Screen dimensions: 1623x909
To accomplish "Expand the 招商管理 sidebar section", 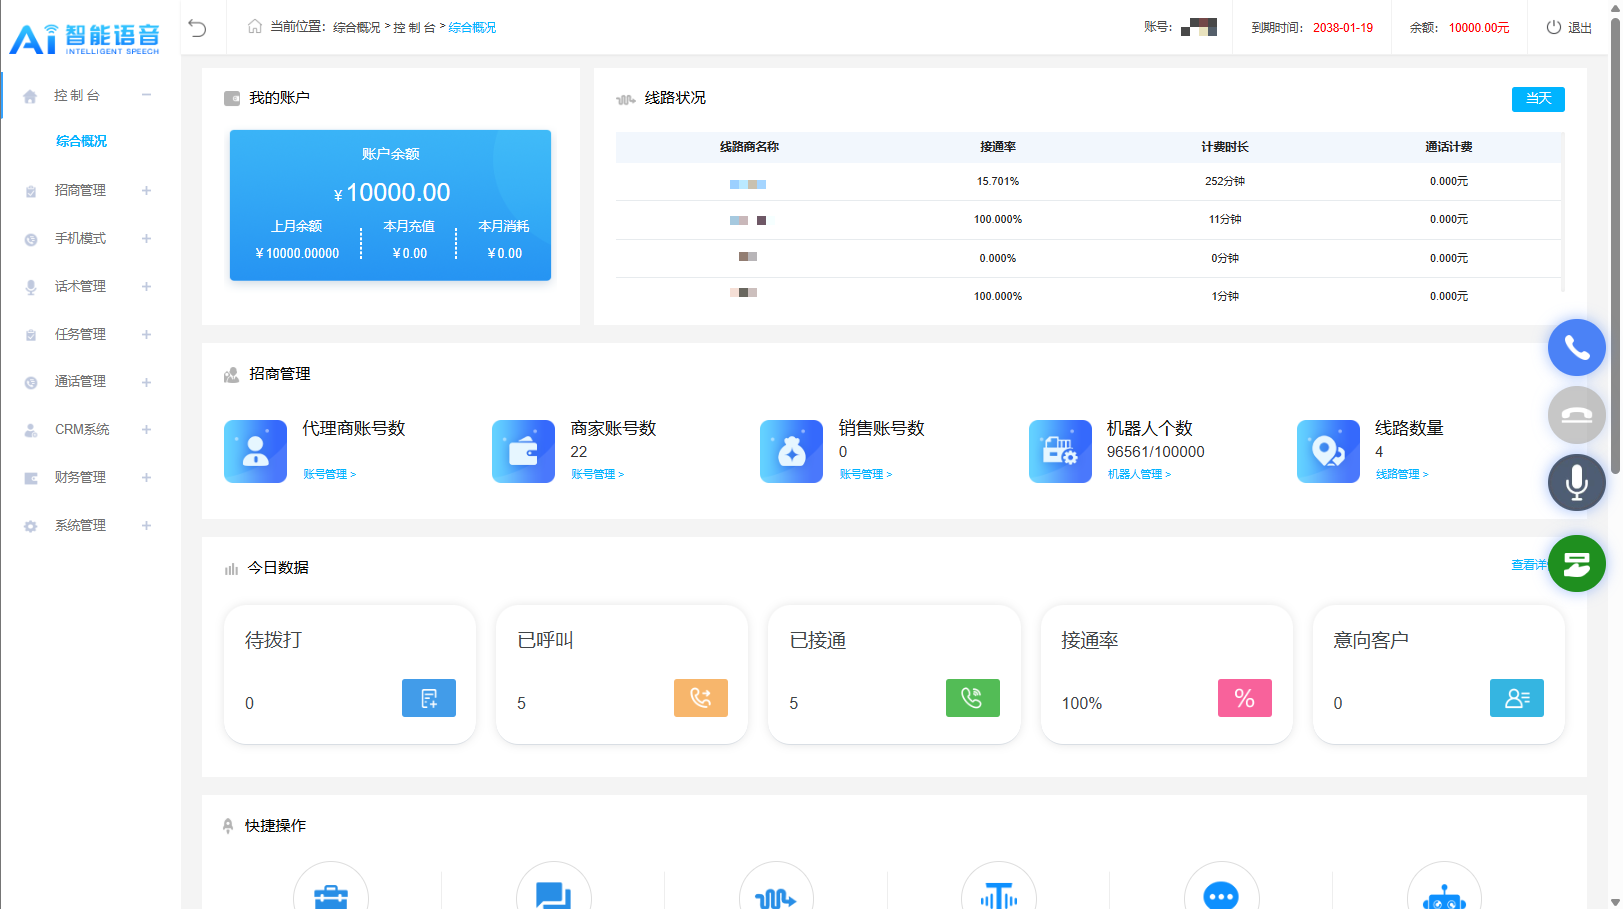I will click(x=147, y=190).
